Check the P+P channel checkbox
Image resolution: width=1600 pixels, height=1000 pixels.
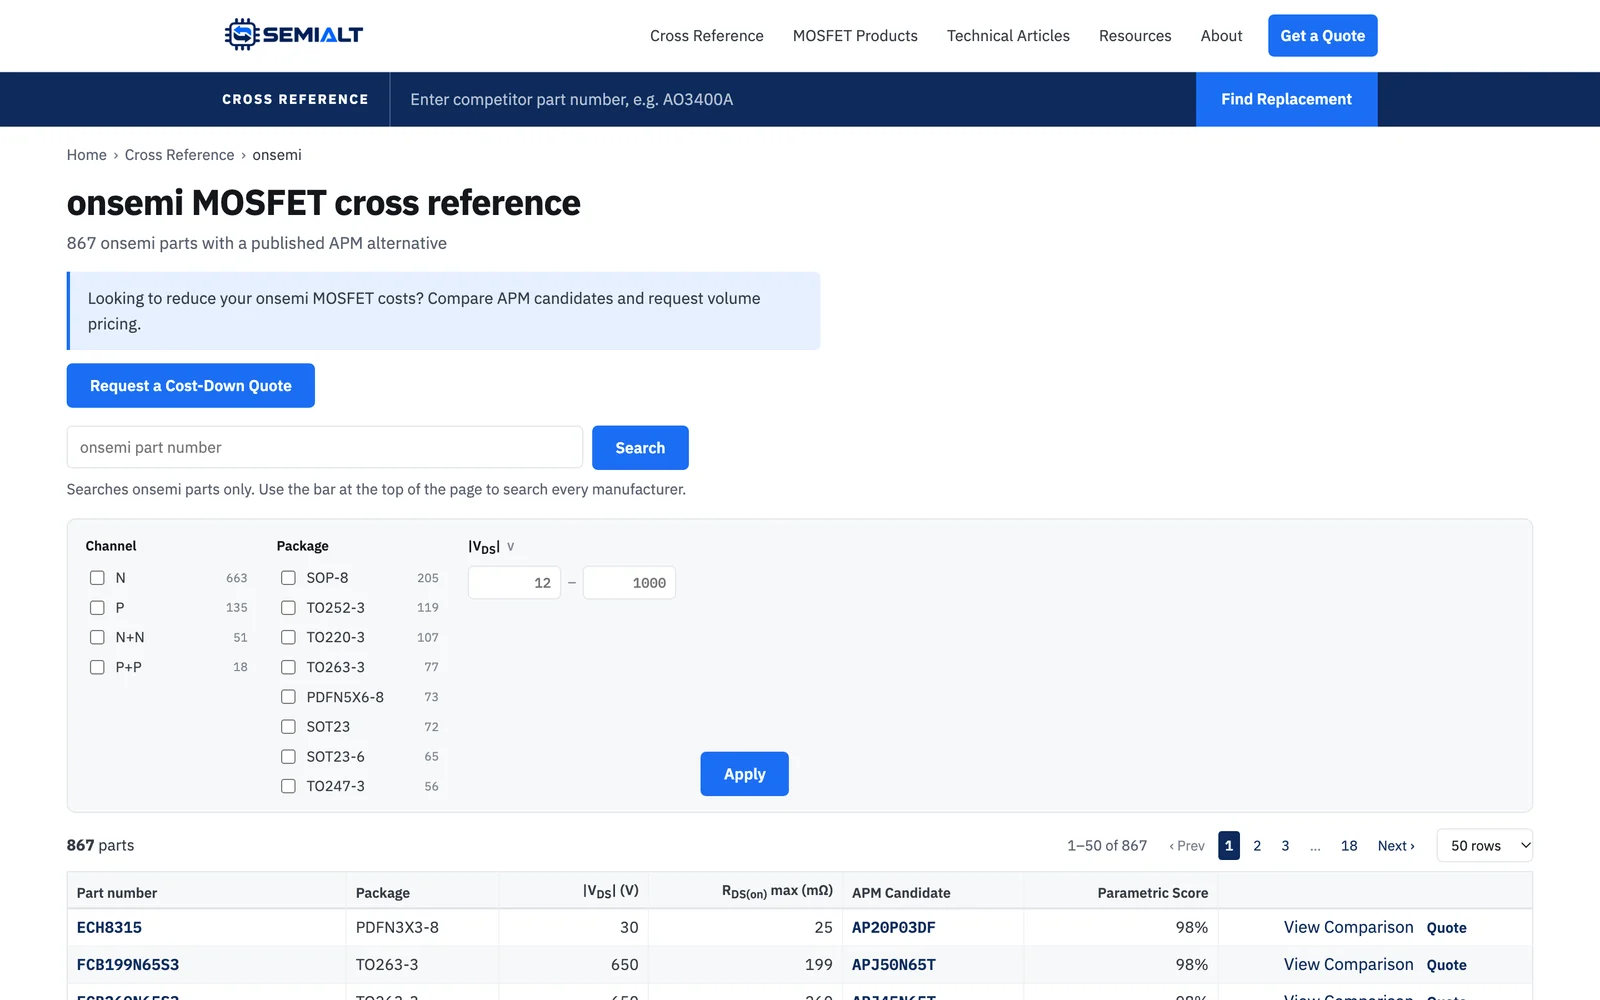pyautogui.click(x=97, y=667)
